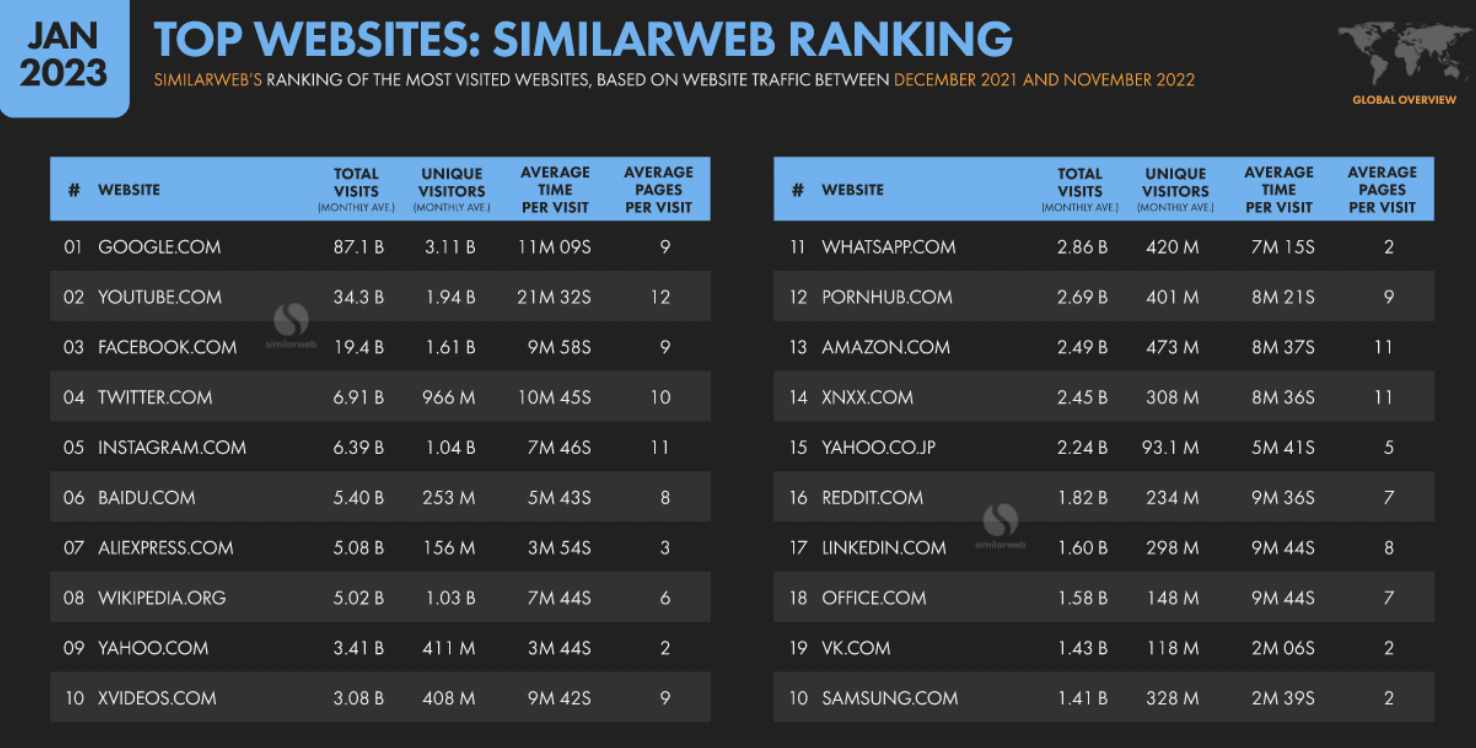1476x748 pixels.
Task: Select Reddit's 9M 36S average time
Action: coord(1283,497)
